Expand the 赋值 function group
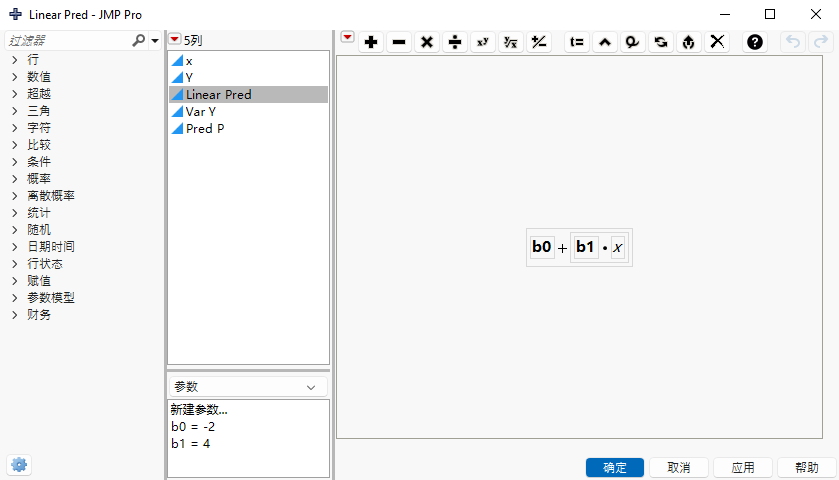 (15, 280)
